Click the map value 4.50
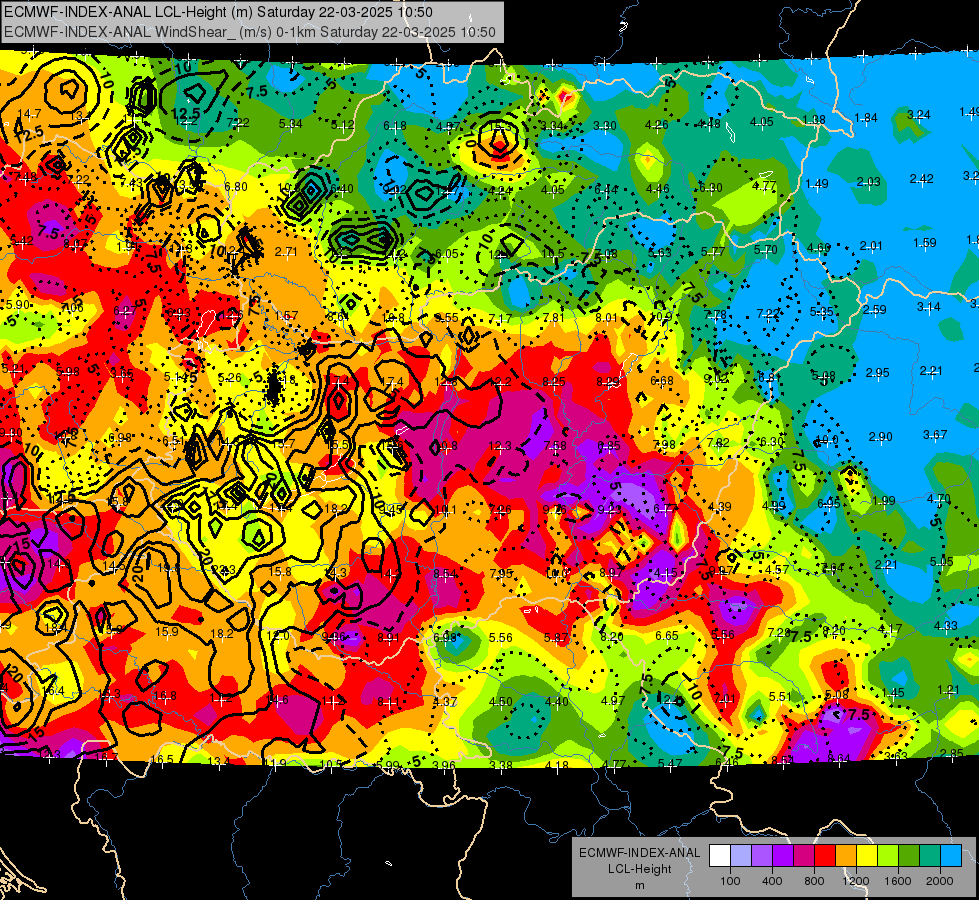979x900 pixels. coord(501,701)
